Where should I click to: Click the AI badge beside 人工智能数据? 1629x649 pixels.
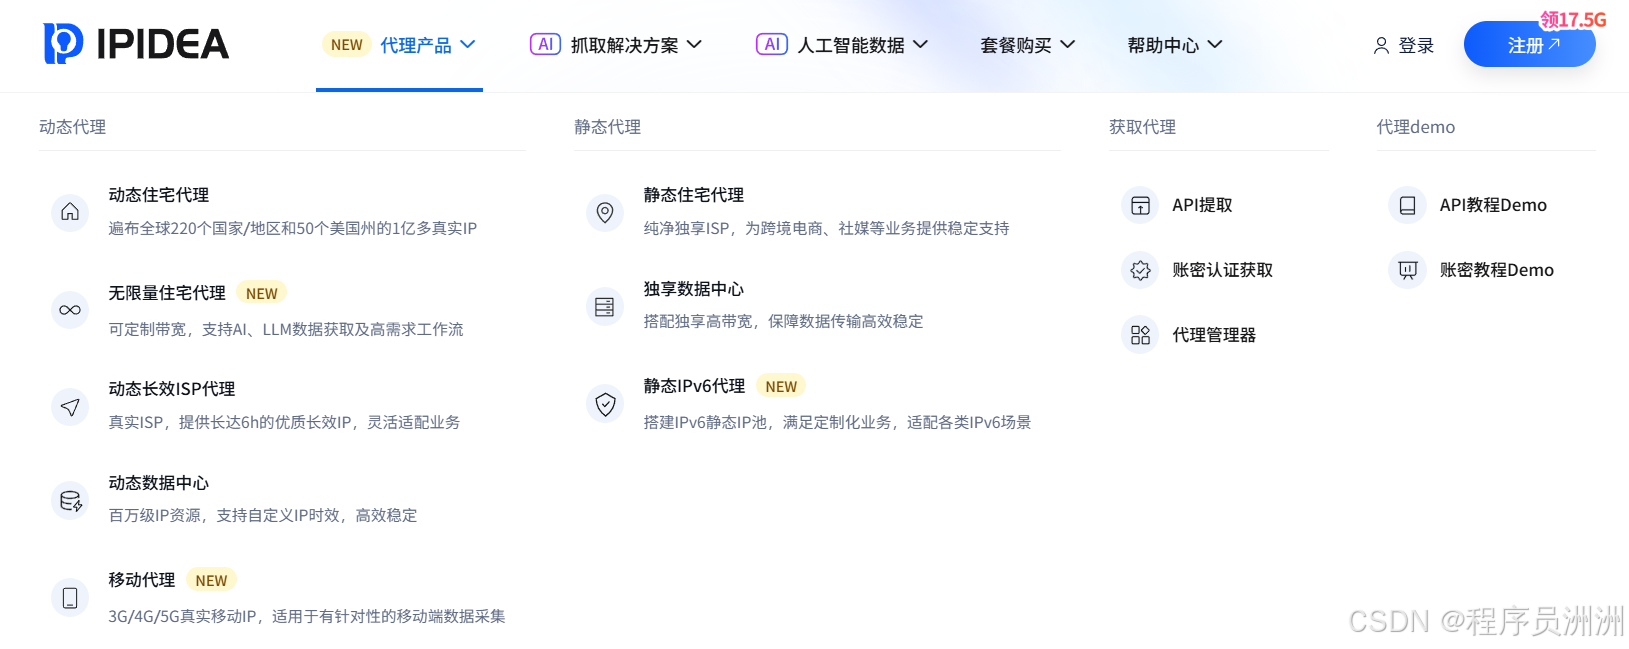(772, 44)
